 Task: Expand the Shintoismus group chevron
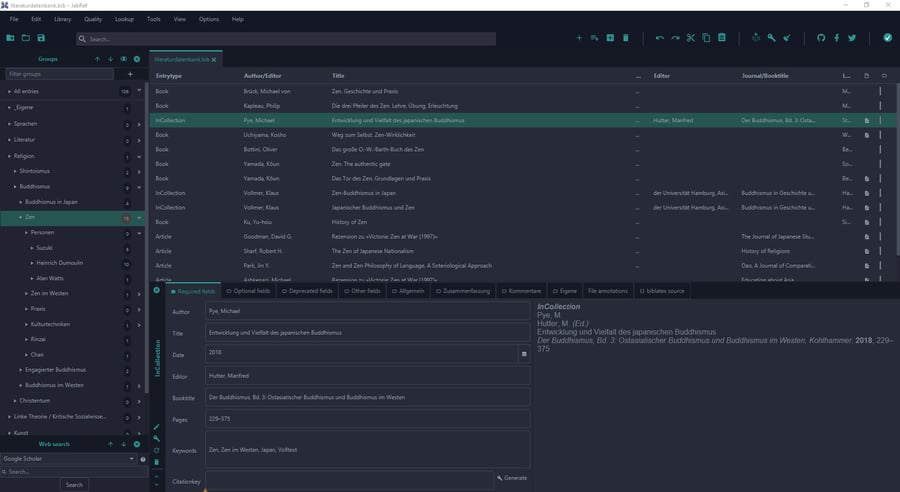point(139,172)
